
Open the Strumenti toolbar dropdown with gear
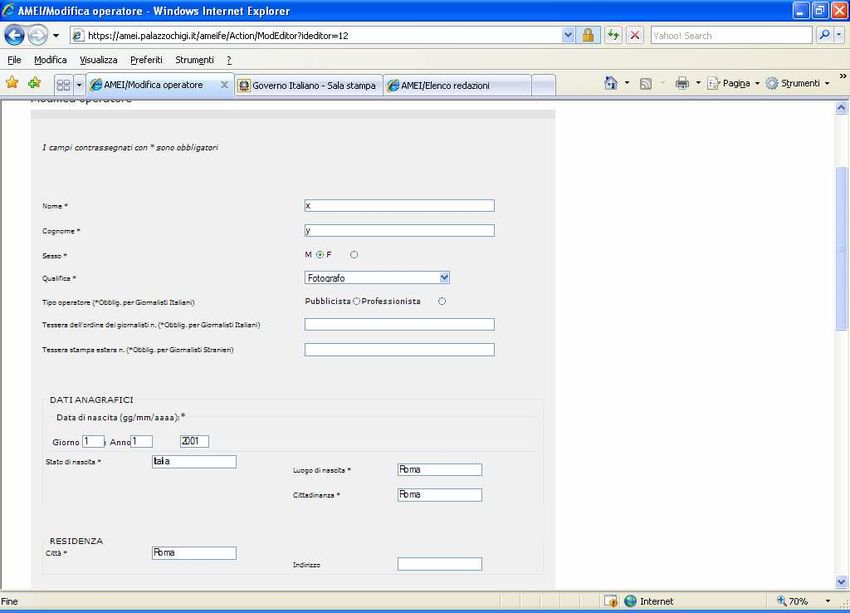[x=798, y=84]
